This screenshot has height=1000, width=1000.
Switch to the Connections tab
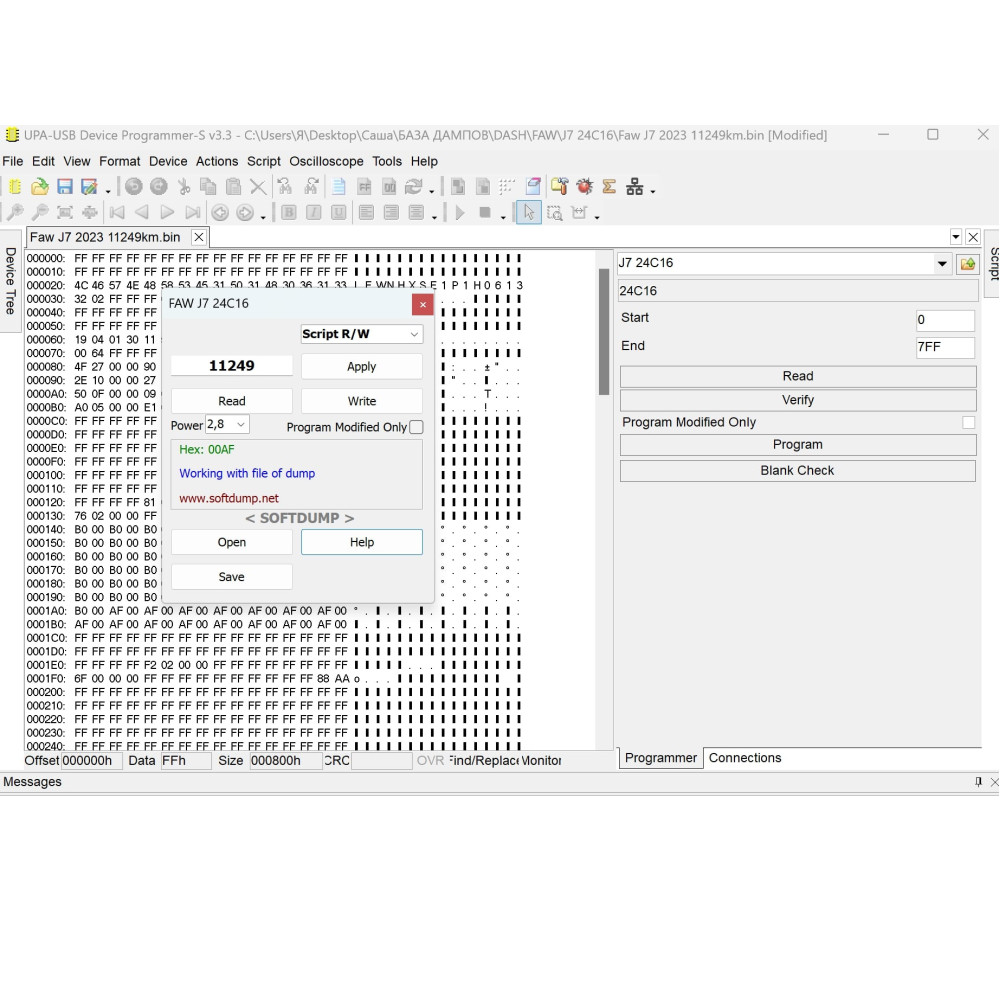[745, 758]
